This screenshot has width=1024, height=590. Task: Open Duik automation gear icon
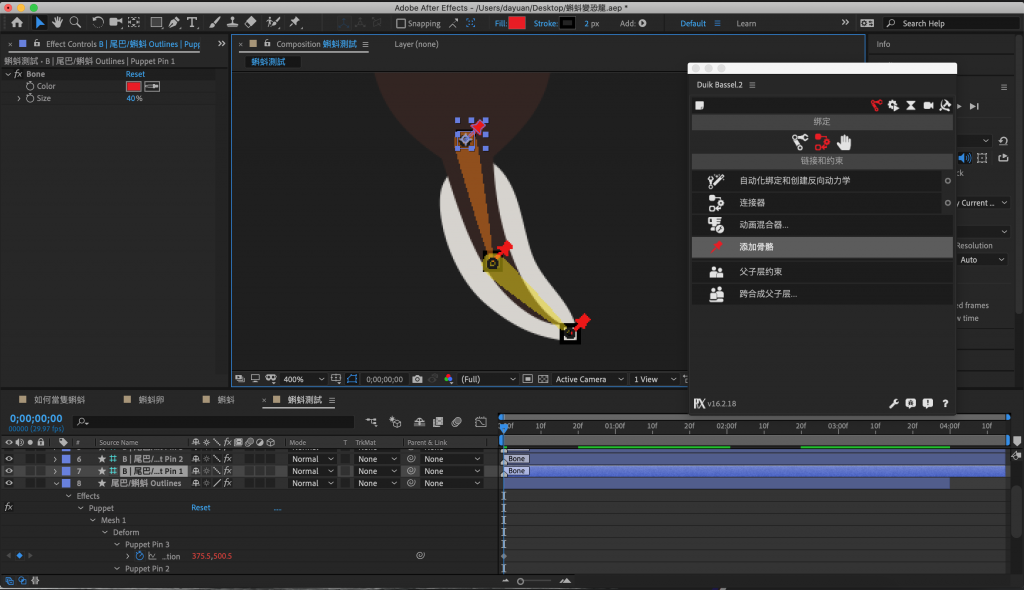893,105
